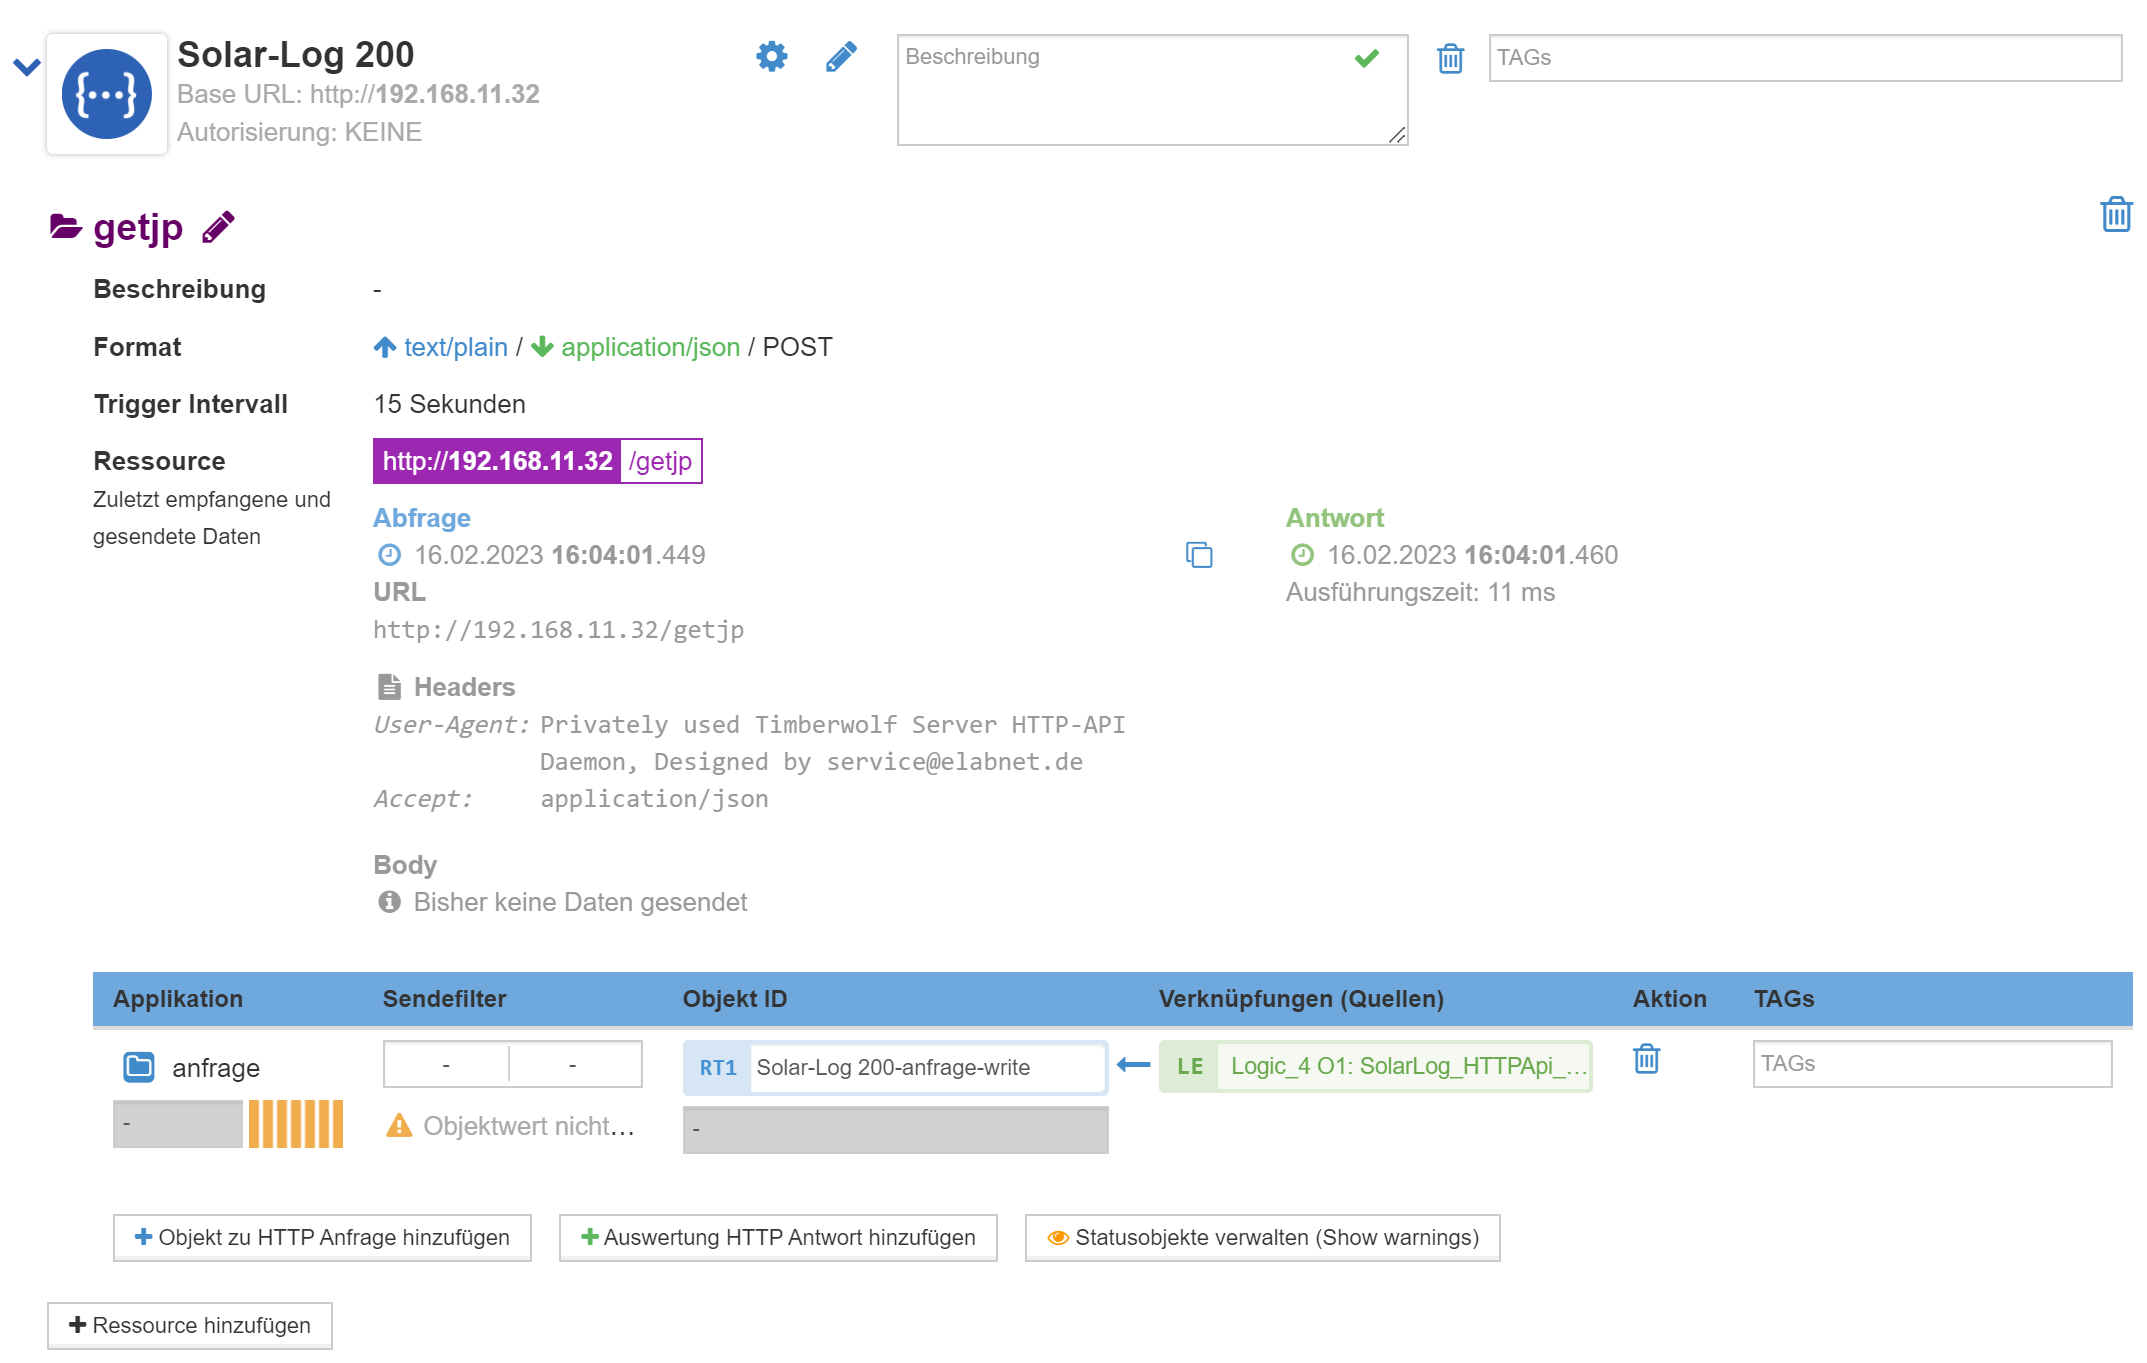Delete getjp resource with trash icon
Screen dimensions: 2147x1363
click(2116, 214)
